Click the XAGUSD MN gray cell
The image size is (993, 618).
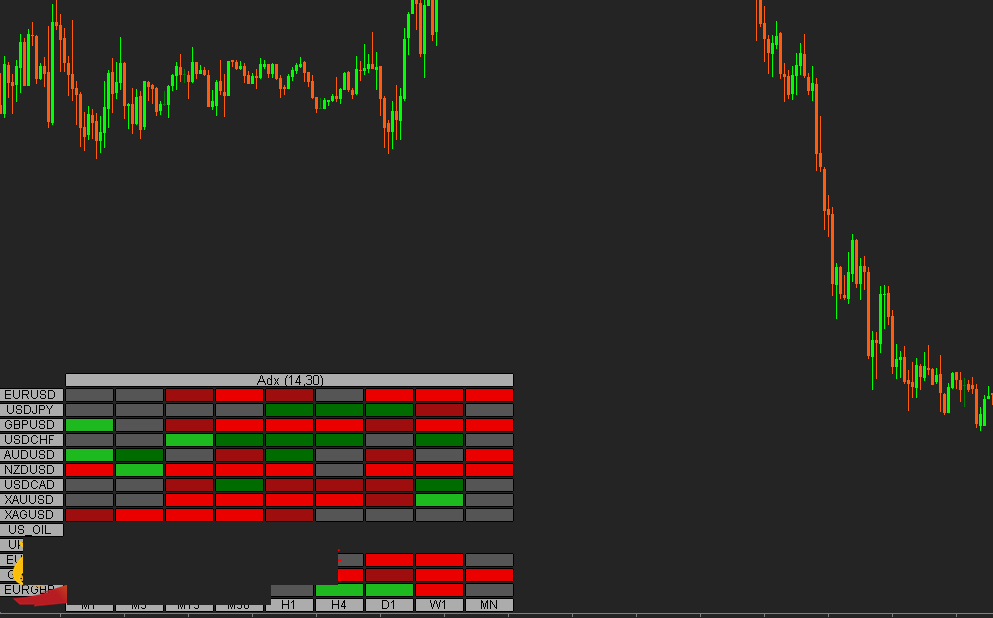(489, 515)
